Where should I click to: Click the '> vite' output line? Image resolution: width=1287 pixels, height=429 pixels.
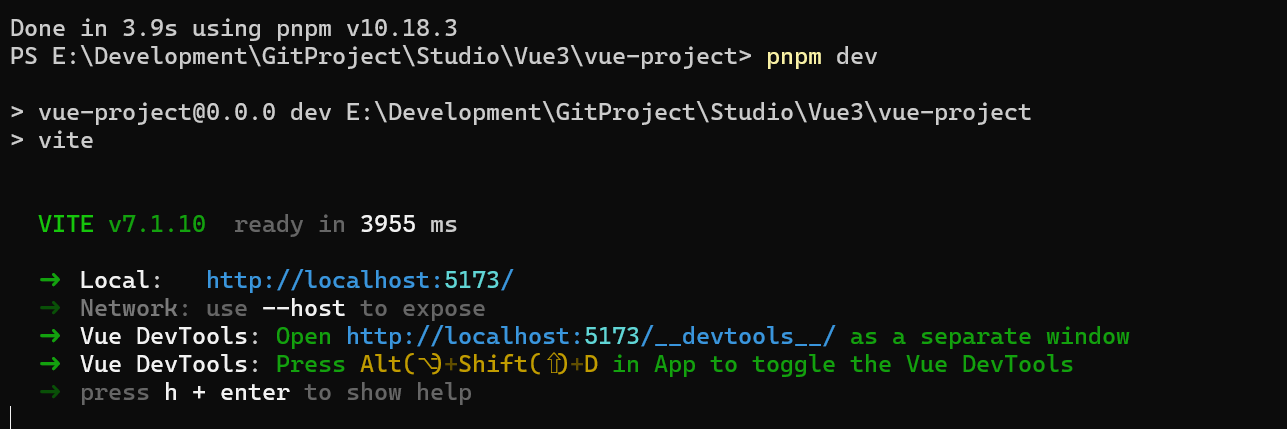coord(52,140)
